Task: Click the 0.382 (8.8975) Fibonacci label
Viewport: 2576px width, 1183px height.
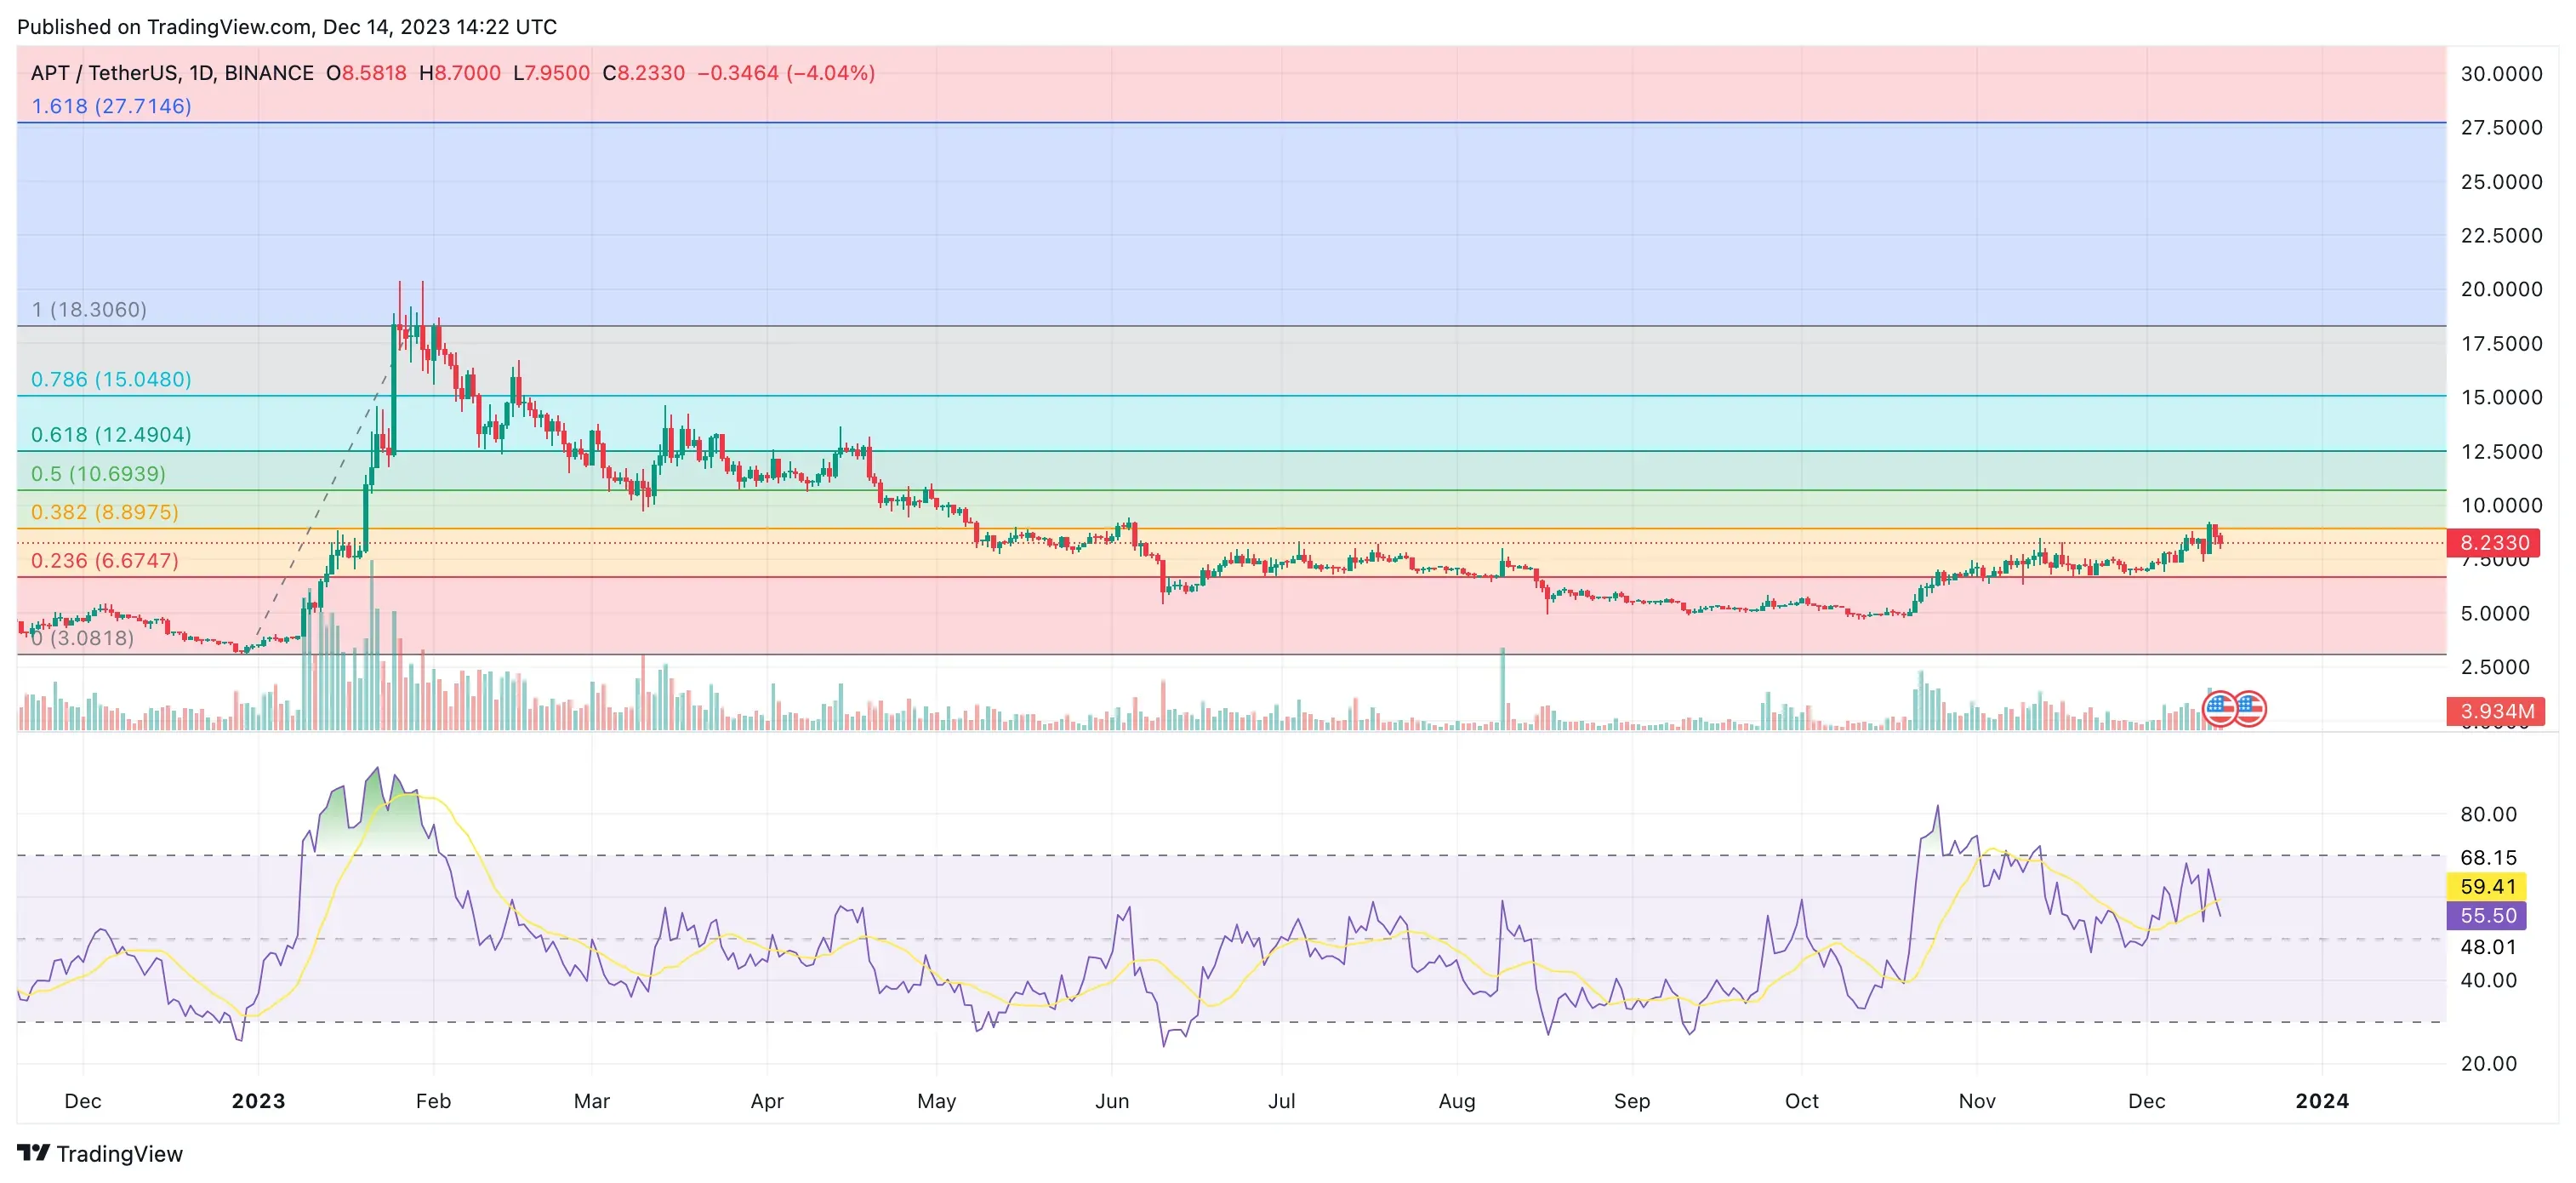Action: pos(105,512)
